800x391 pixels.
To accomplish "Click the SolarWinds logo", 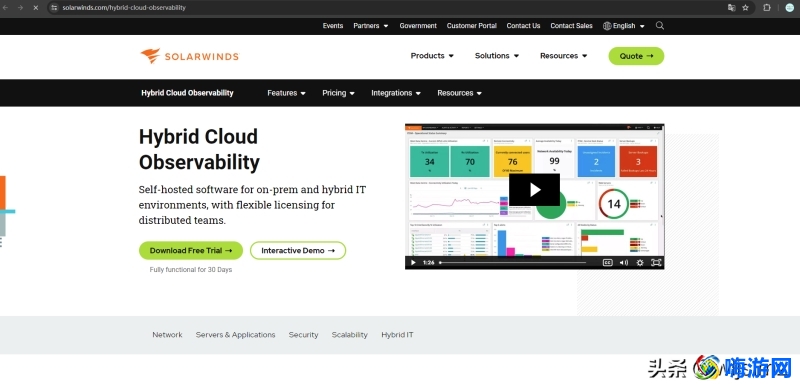I will click(x=189, y=56).
